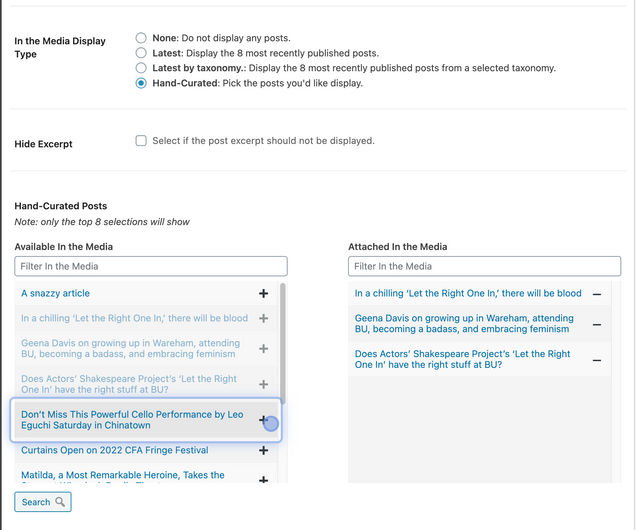Image resolution: width=636 pixels, height=530 pixels.
Task: Open 'A snazzy article' link
Action: (55, 293)
